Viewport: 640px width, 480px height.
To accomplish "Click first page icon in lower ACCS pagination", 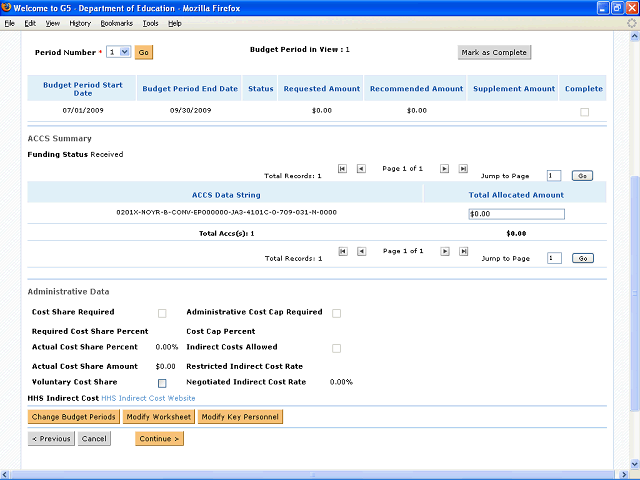I will (x=343, y=252).
